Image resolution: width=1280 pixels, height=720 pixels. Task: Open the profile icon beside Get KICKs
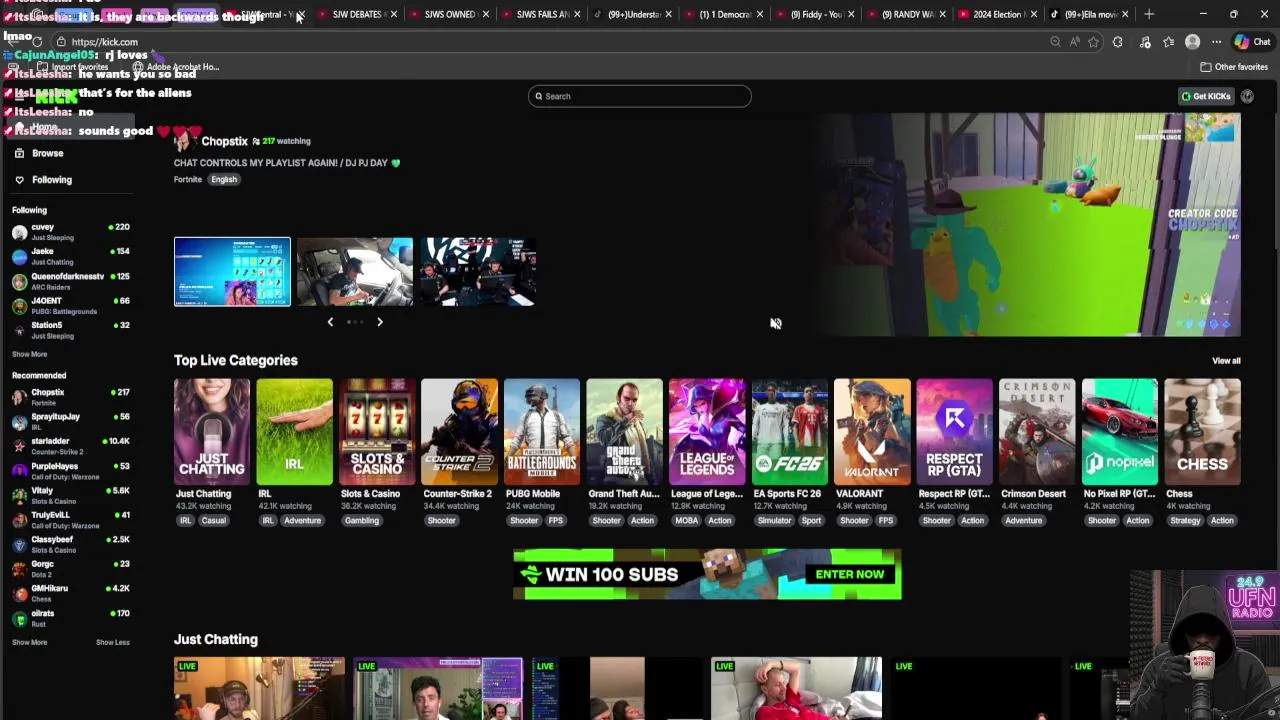click(x=1247, y=96)
